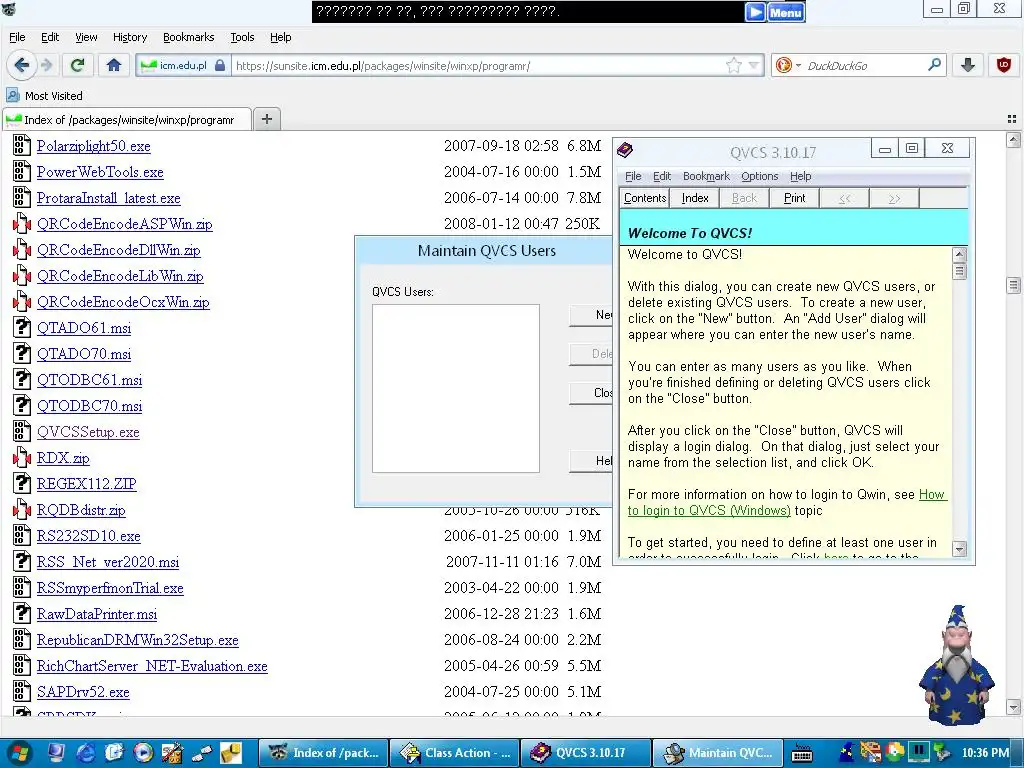Switch to QVCS 3.10.17 taskbar button

point(586,753)
